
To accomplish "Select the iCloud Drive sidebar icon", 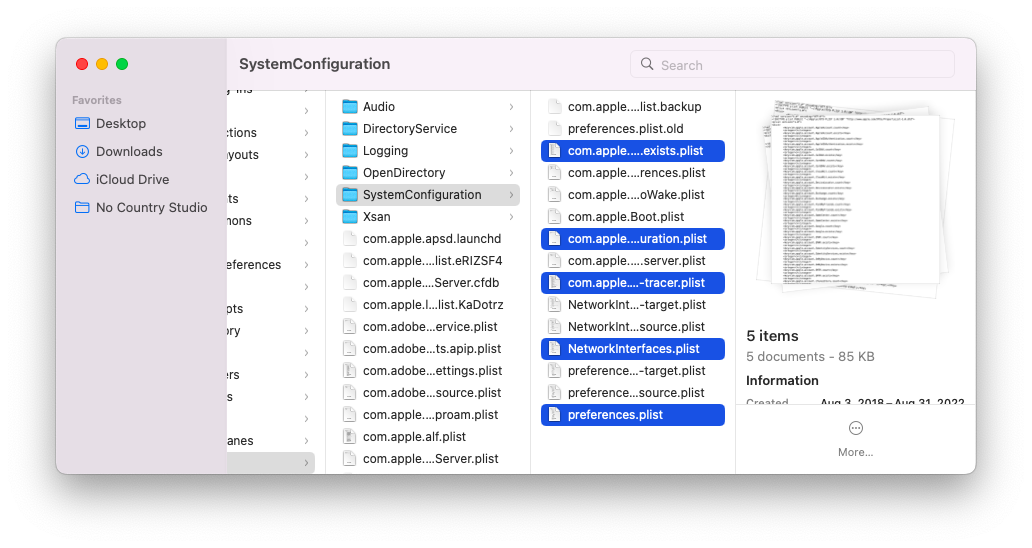I will [x=82, y=179].
